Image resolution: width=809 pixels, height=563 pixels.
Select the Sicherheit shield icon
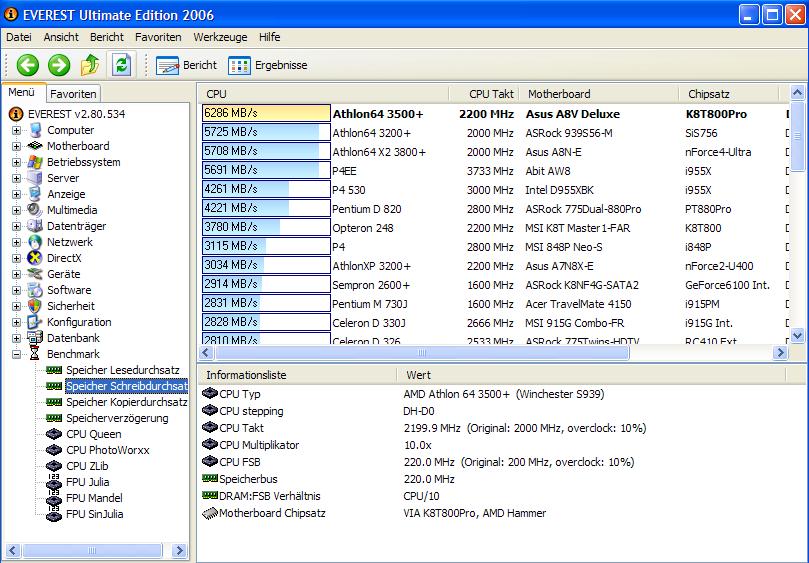tap(35, 306)
